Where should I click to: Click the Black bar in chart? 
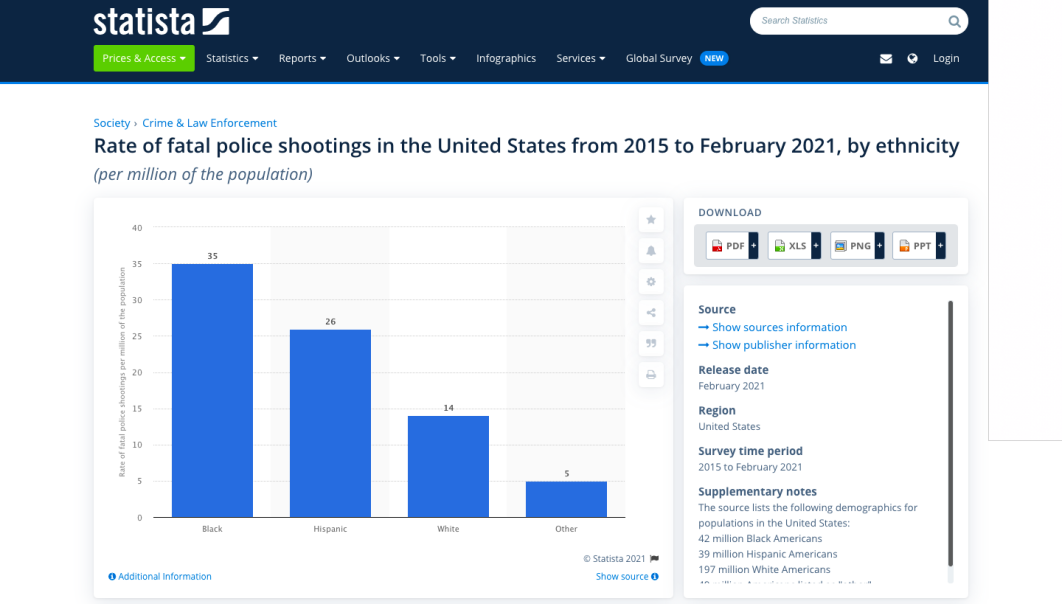coord(212,390)
